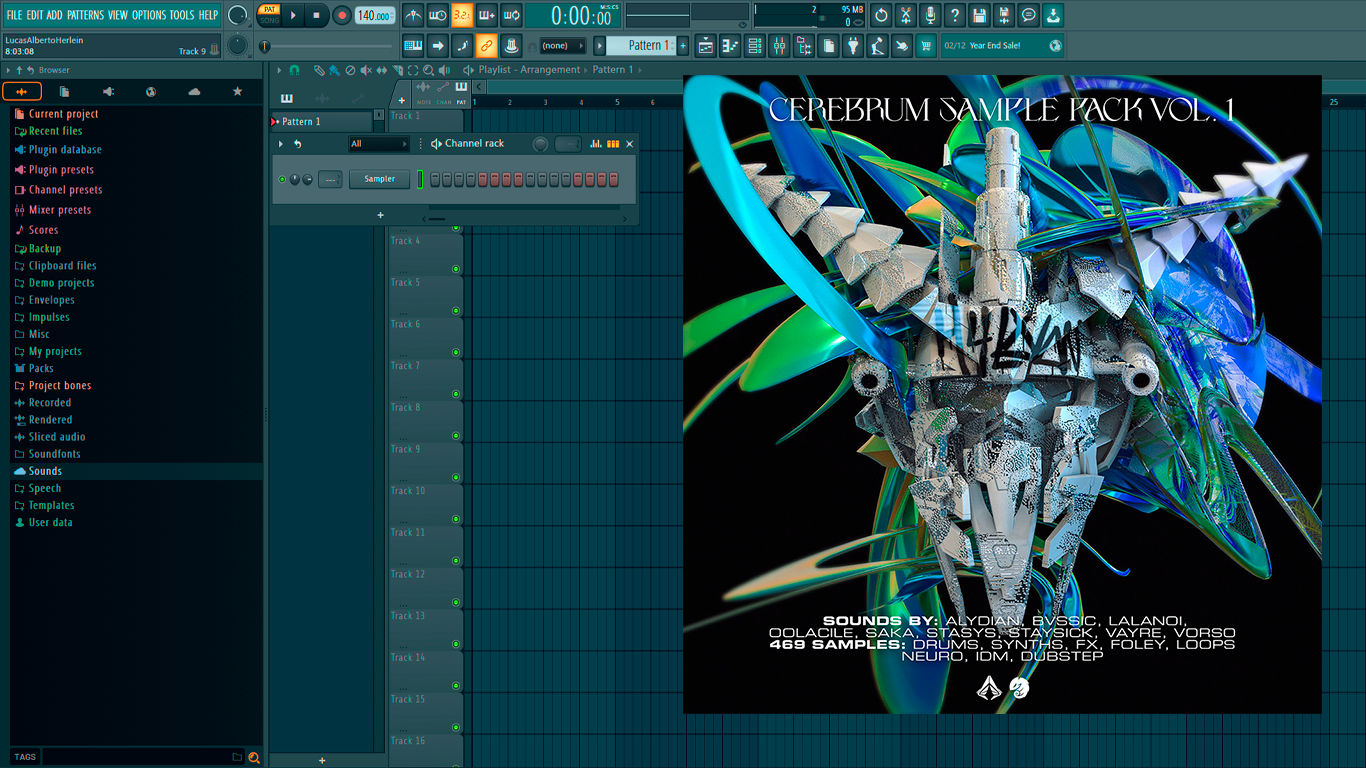Open the shopping cart shop icon
This screenshot has width=1366, height=768.
click(x=926, y=45)
